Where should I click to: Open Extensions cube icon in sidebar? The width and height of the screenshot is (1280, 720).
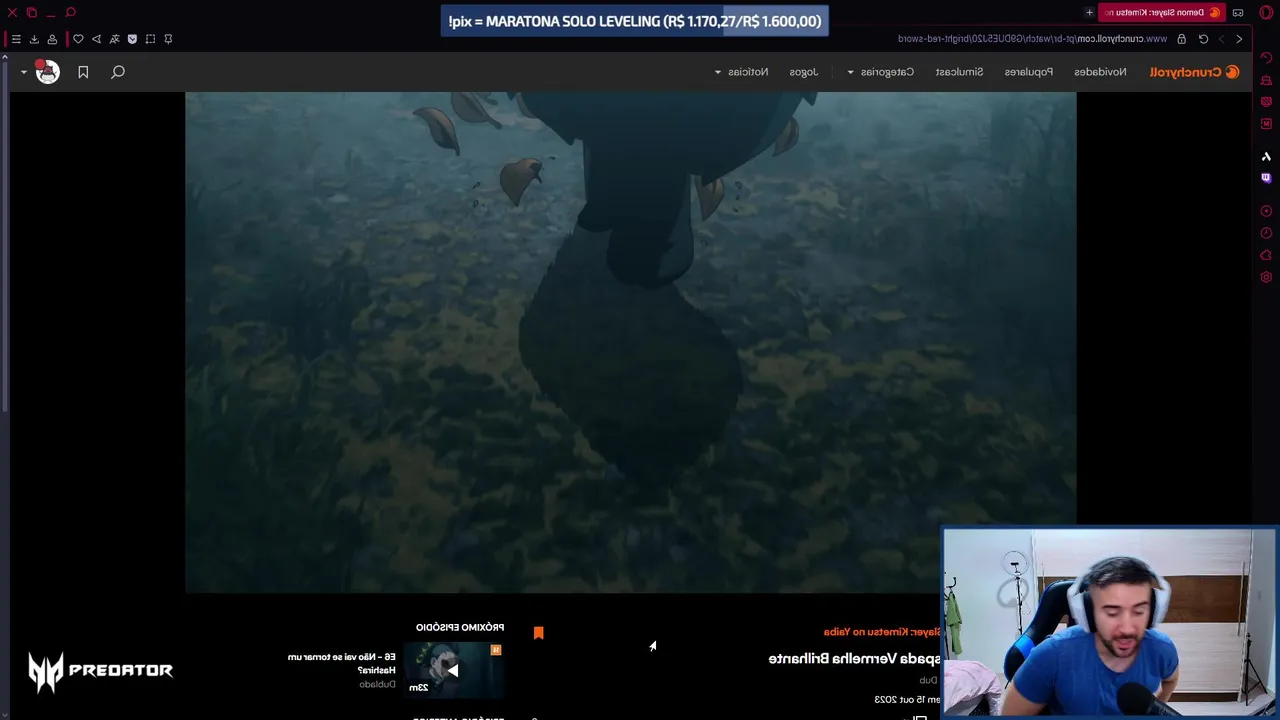click(1266, 255)
